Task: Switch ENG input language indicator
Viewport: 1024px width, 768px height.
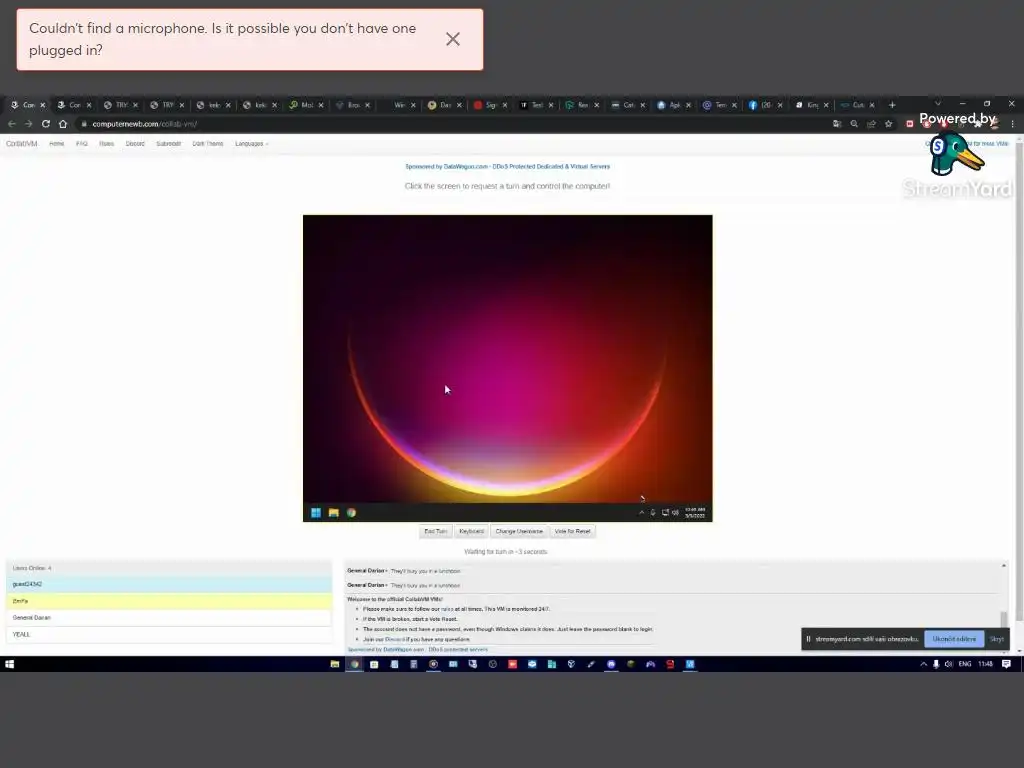Action: pyautogui.click(x=965, y=664)
